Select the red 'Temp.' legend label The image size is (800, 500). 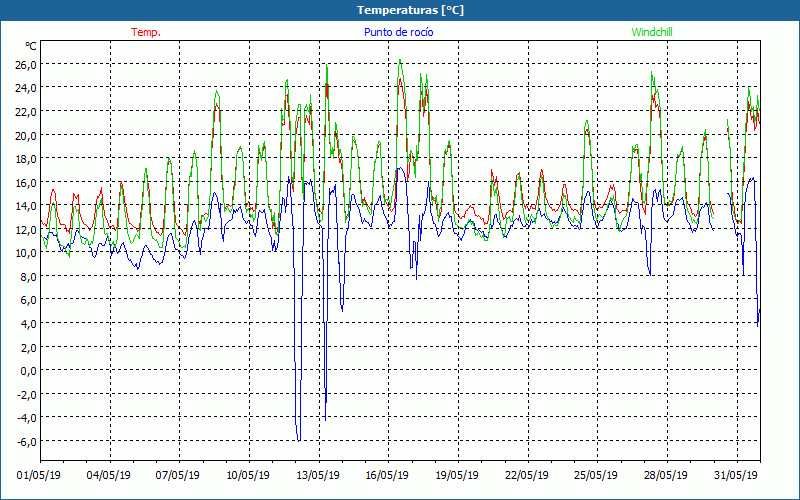tap(146, 32)
